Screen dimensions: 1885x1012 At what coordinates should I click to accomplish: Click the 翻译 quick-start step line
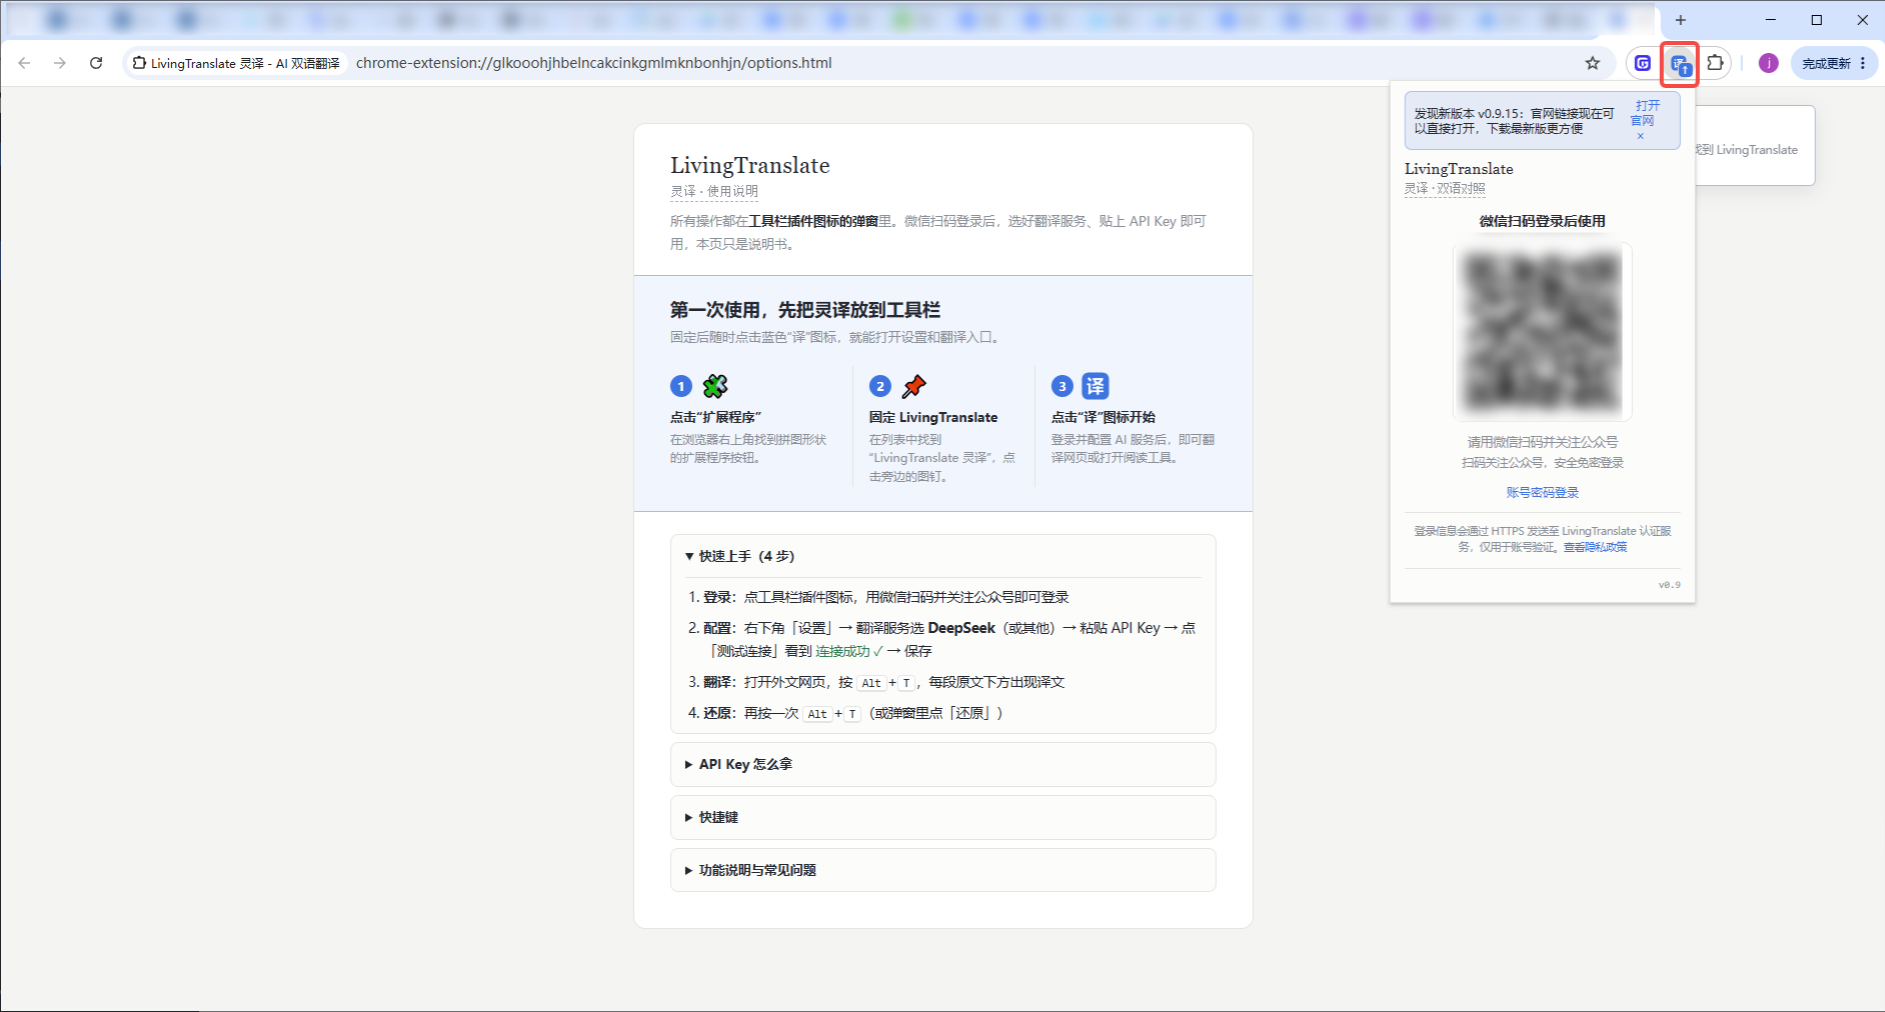[884, 682]
